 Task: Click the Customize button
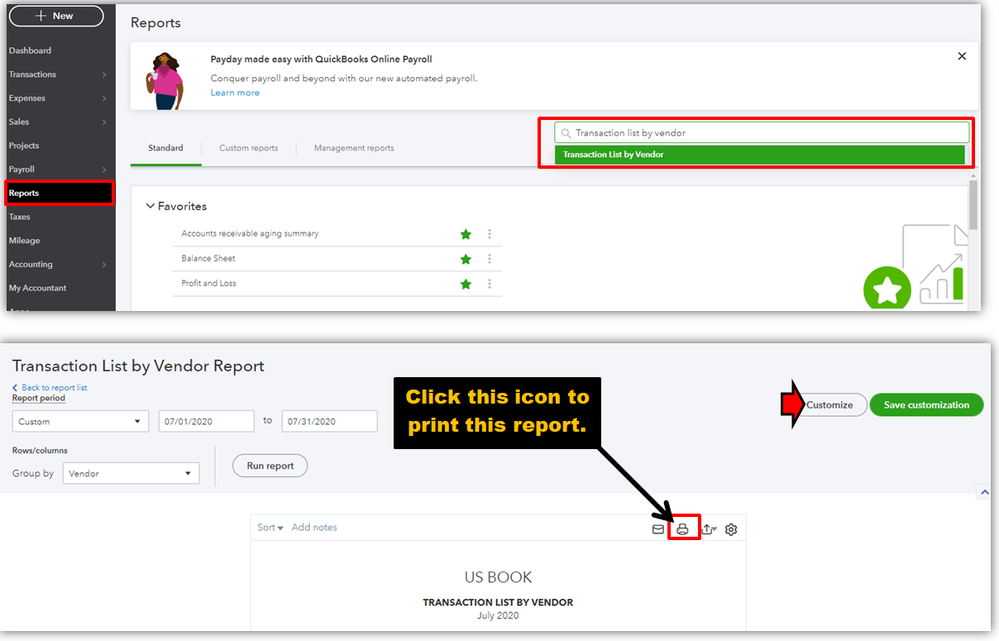click(829, 405)
